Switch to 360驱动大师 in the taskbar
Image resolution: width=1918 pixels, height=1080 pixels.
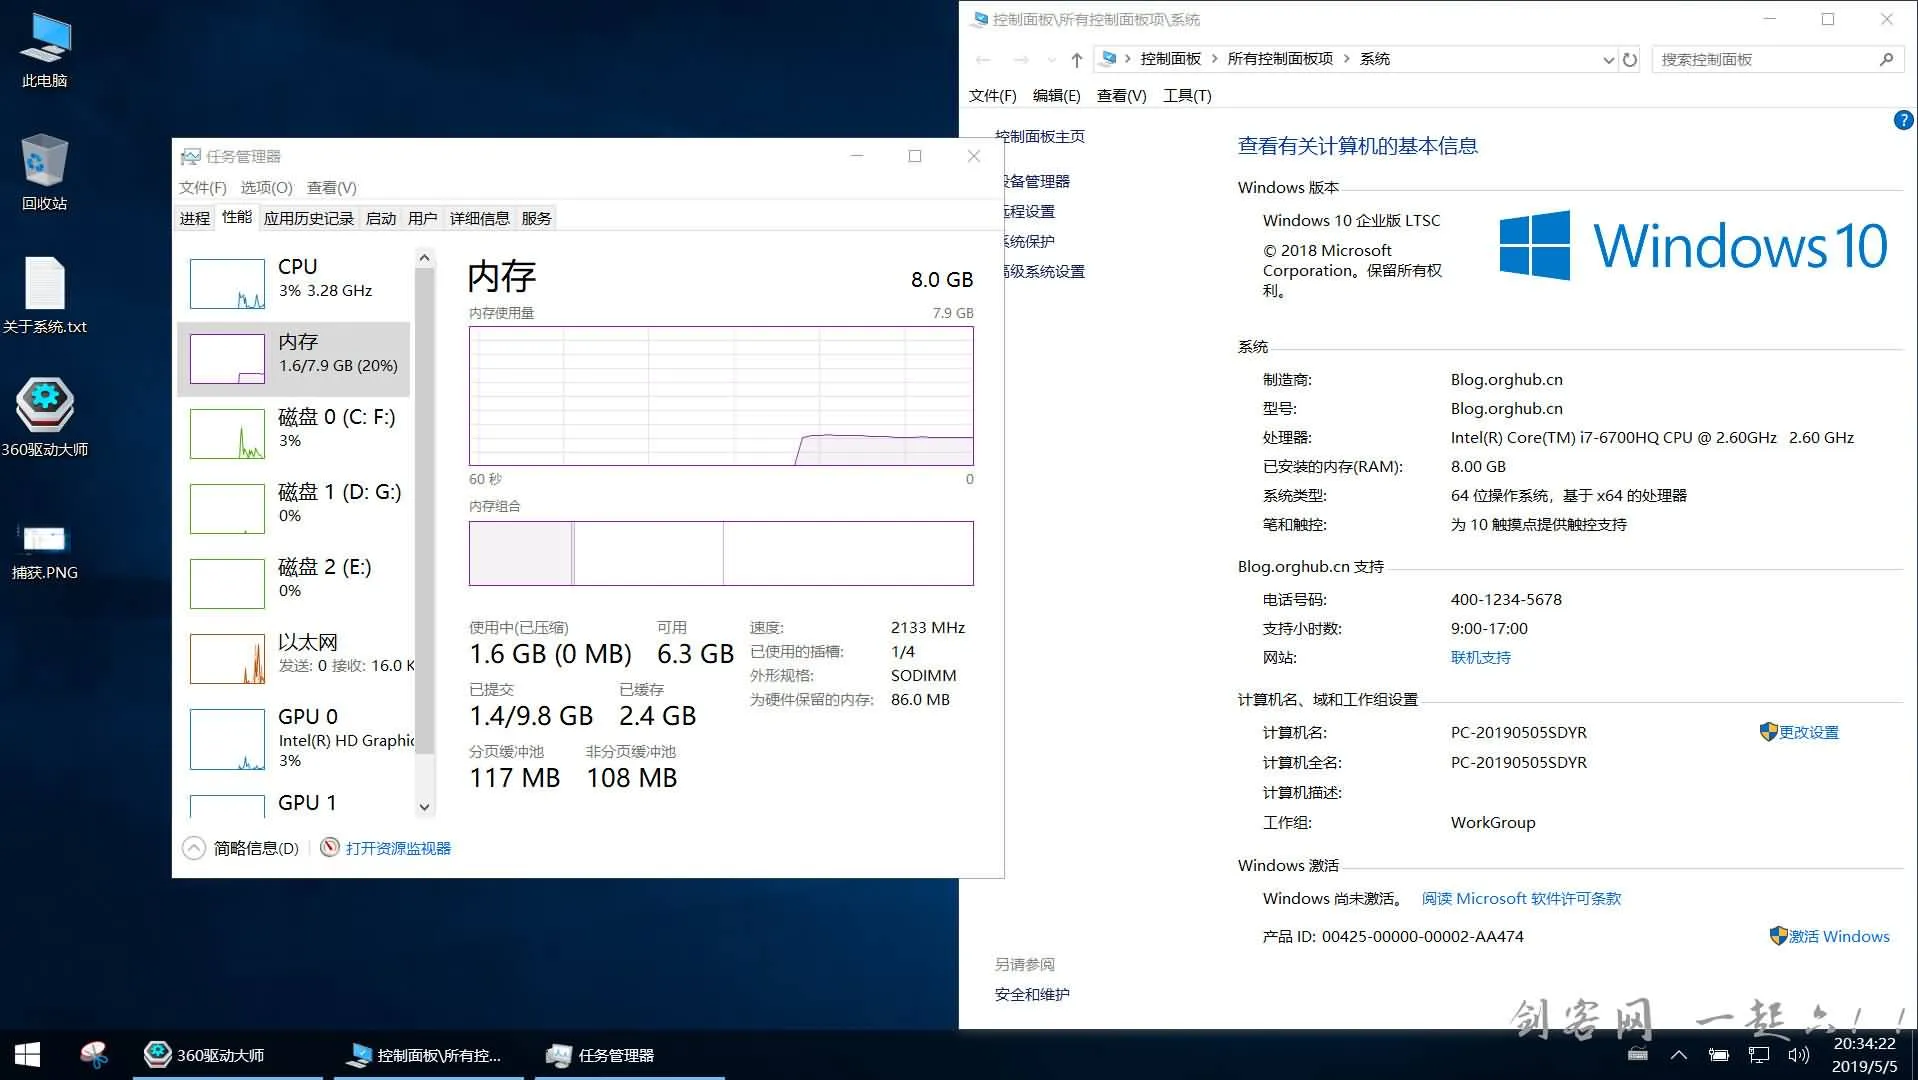click(x=228, y=1055)
